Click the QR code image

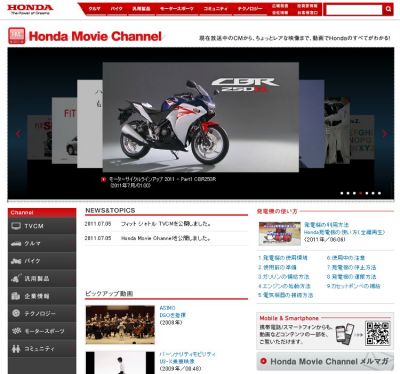click(377, 333)
